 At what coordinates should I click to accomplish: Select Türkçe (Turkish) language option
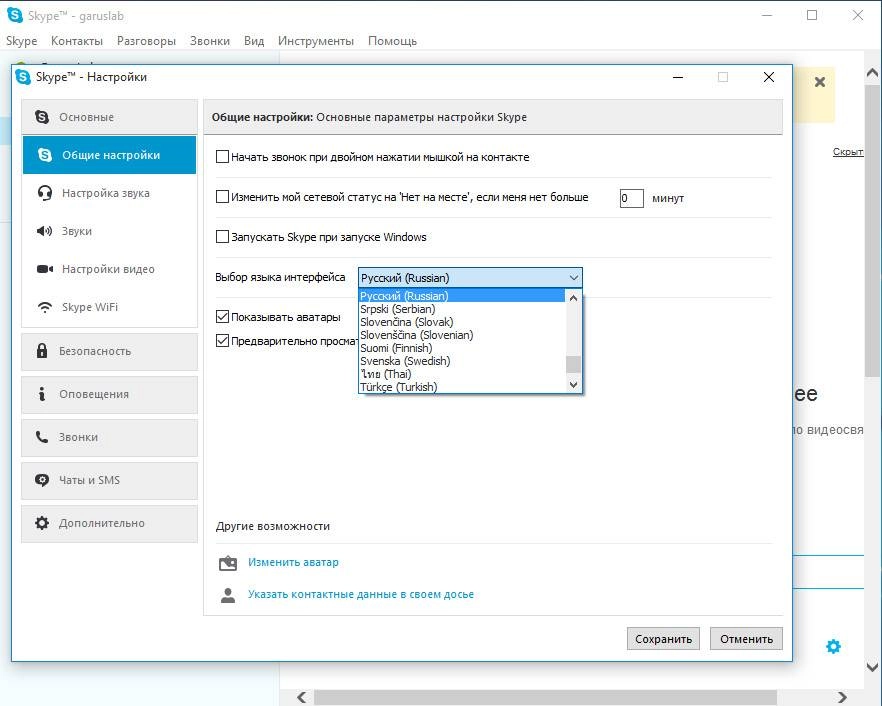point(462,386)
